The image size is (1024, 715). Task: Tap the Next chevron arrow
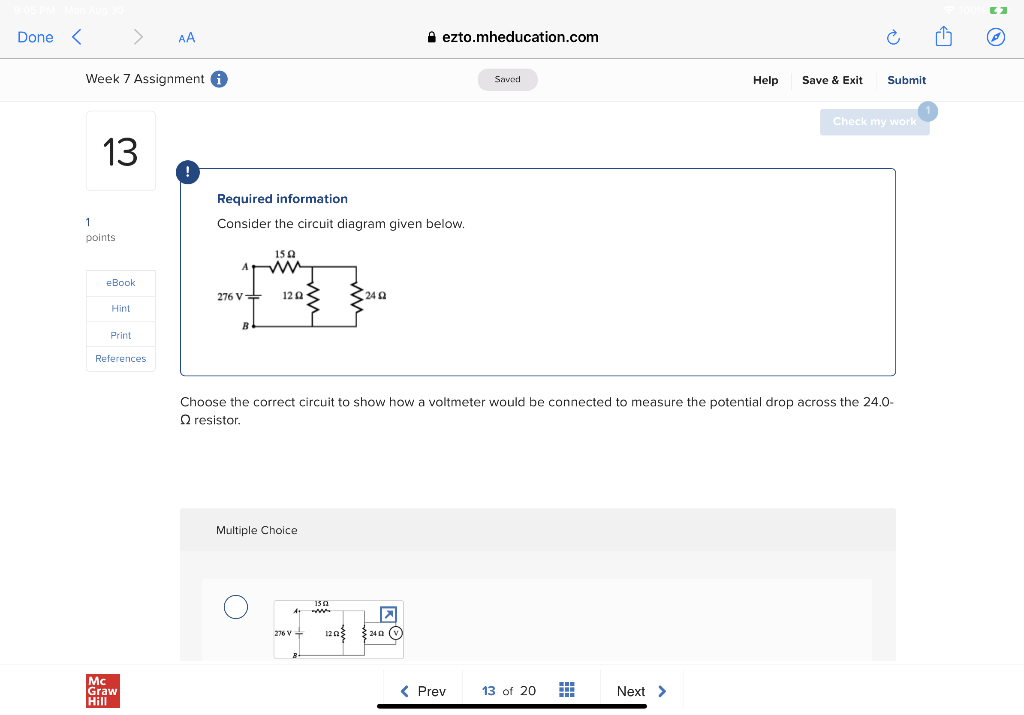pos(661,690)
